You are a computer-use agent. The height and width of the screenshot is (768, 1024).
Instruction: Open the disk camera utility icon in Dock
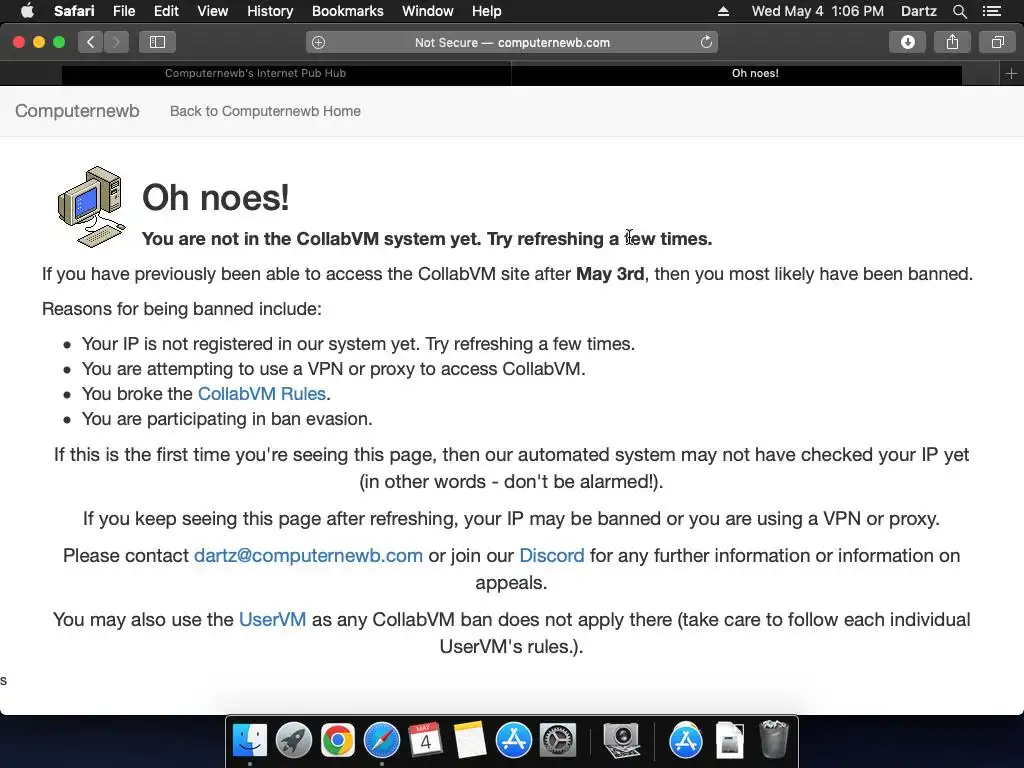point(621,741)
